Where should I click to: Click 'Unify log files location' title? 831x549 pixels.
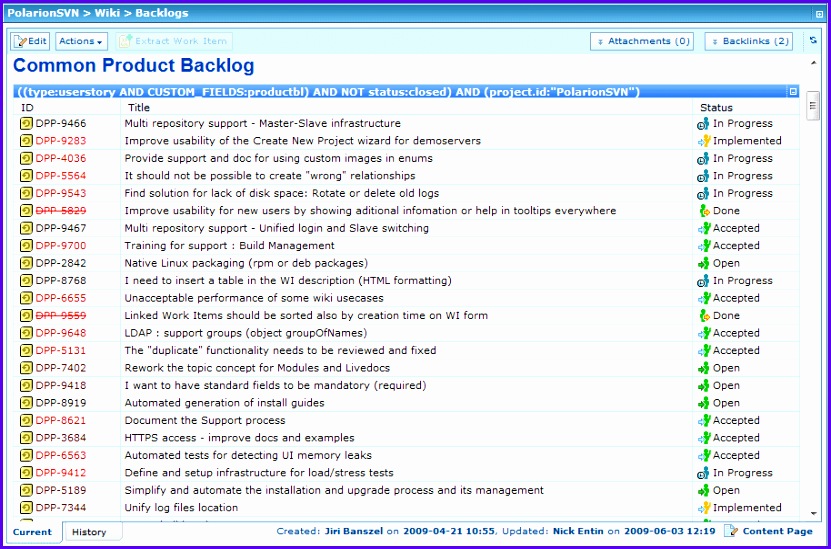click(181, 509)
